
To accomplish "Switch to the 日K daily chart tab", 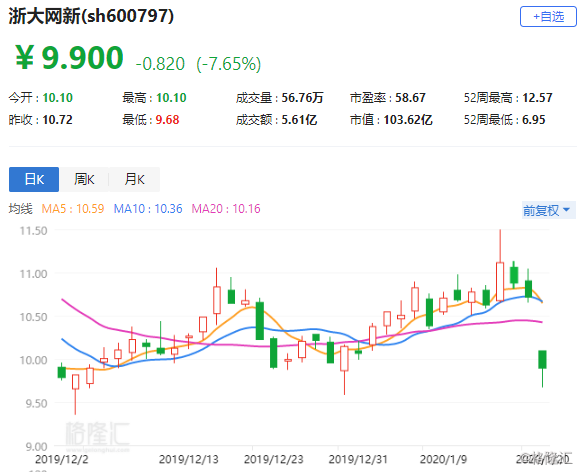I will (34, 179).
